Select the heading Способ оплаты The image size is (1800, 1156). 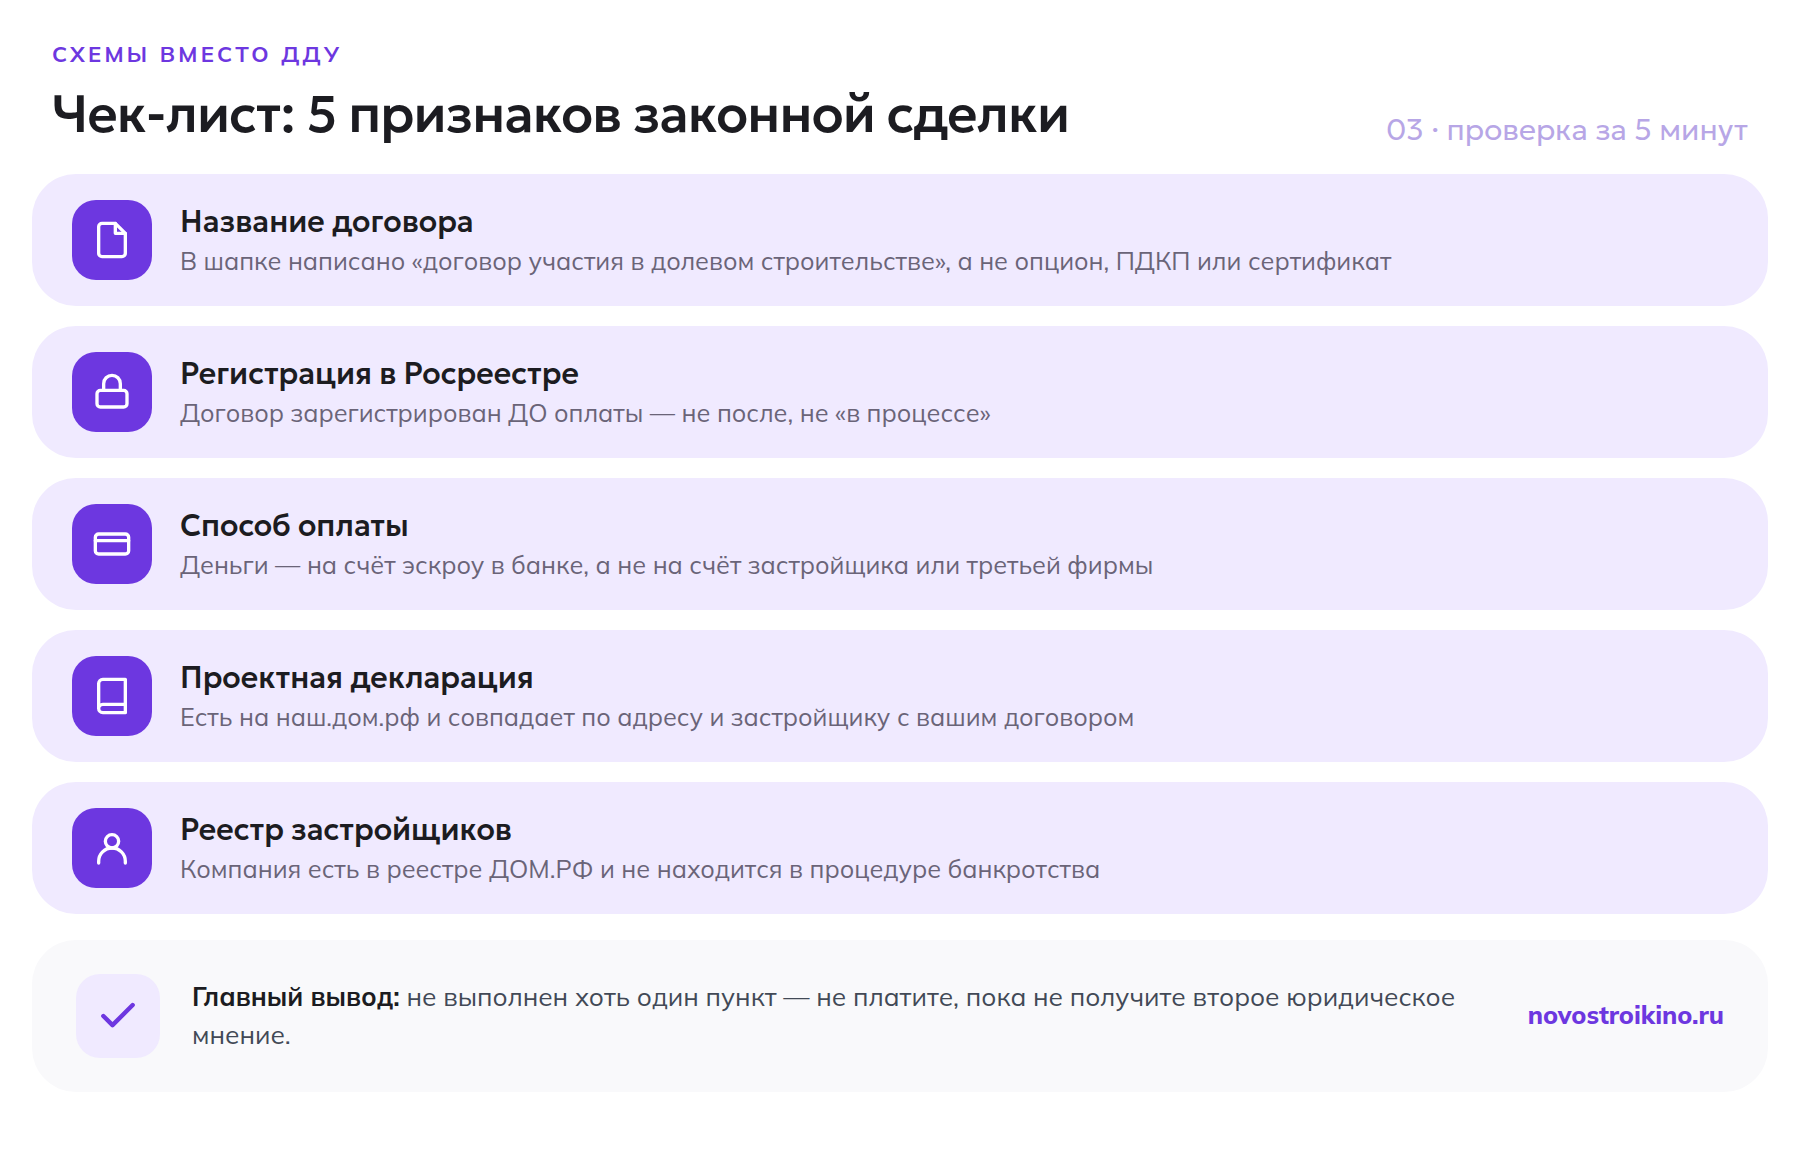(294, 526)
